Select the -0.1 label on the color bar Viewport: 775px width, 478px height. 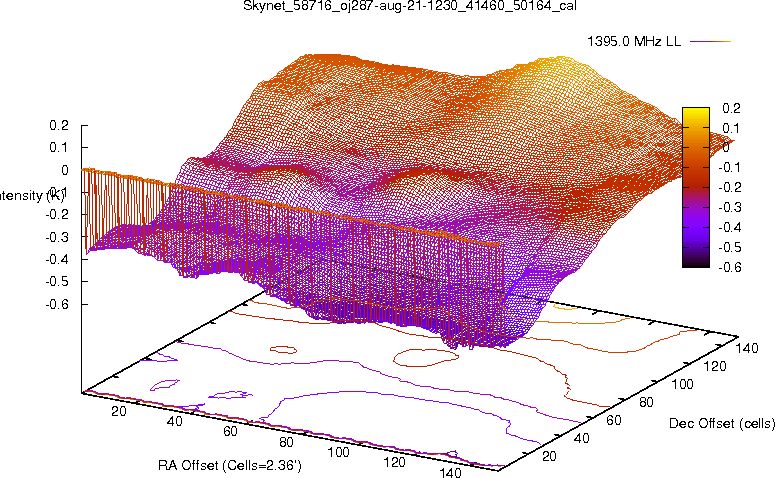click(730, 168)
